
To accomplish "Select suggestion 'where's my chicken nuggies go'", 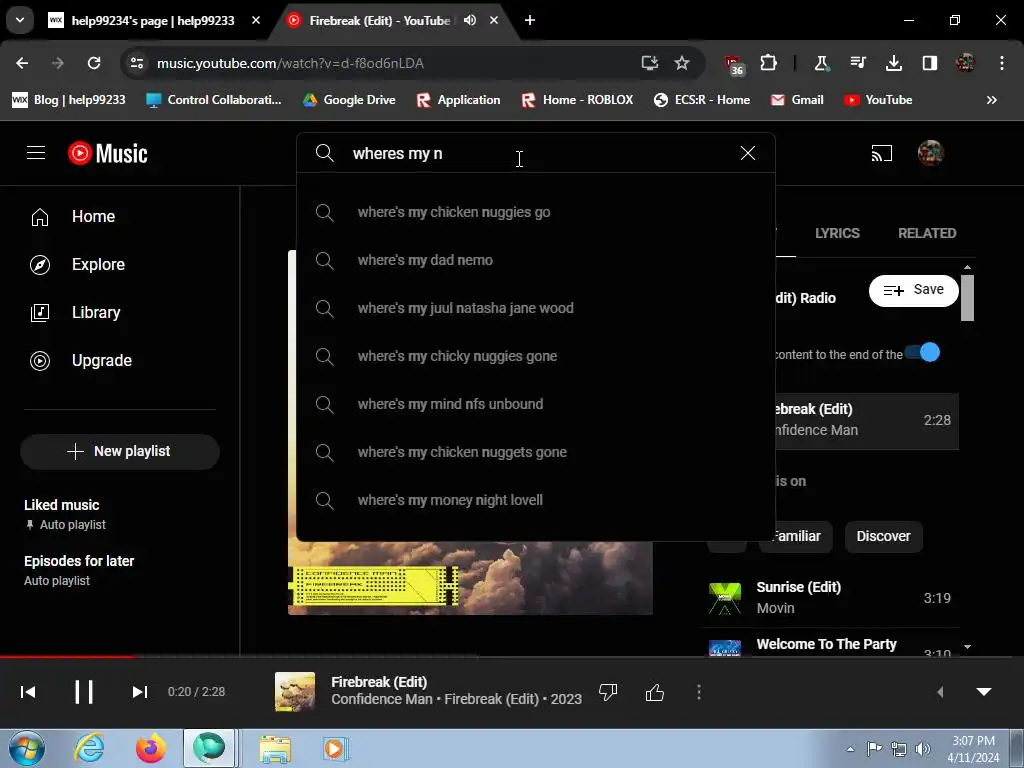I will [536, 212].
